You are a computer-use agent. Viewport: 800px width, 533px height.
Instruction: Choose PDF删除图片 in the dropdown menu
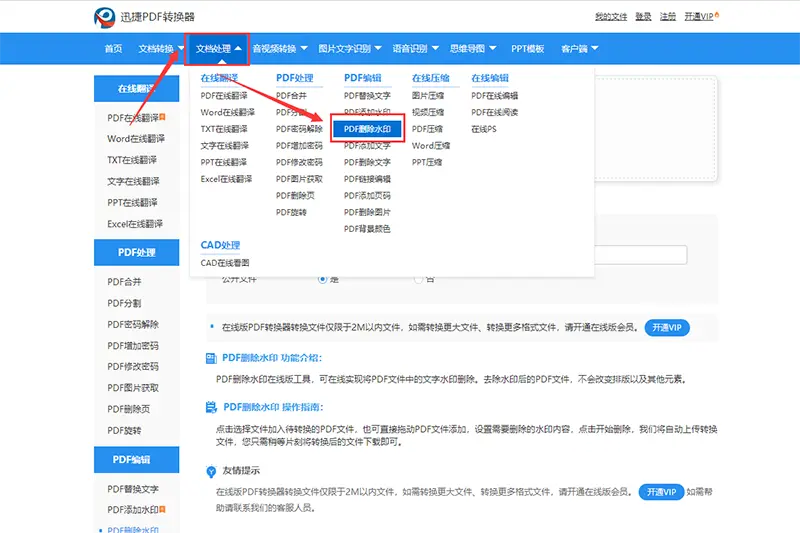tap(367, 212)
